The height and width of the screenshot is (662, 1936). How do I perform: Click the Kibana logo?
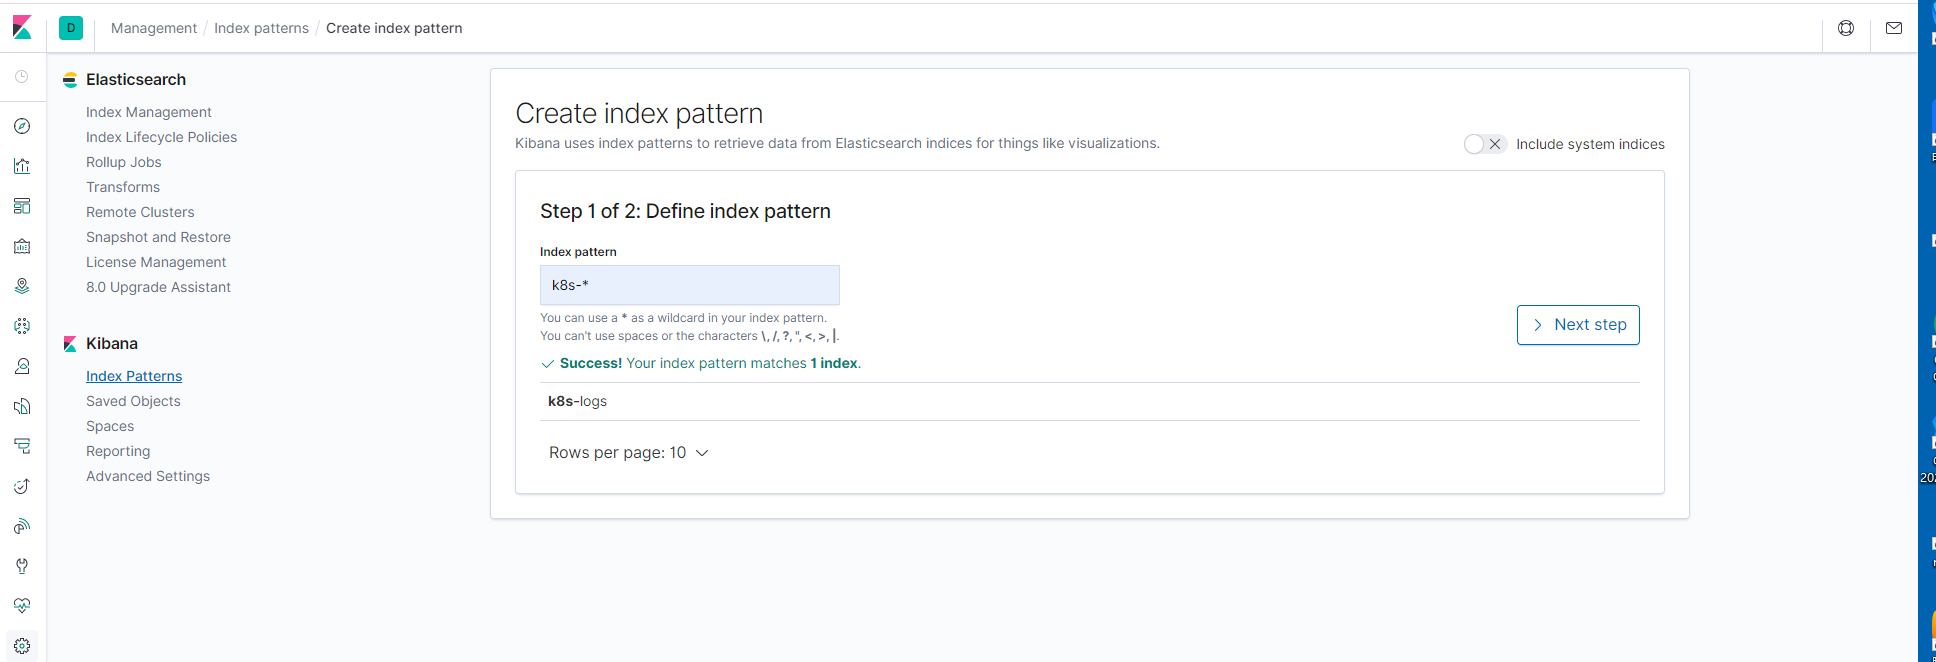click(x=22, y=28)
